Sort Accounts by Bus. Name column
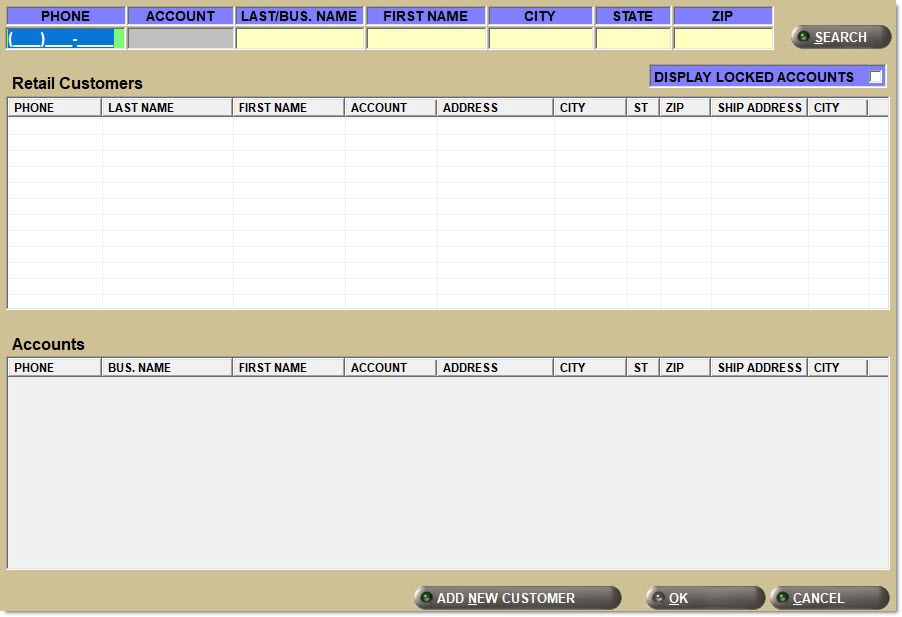Screen dimensions: 902x617 (166, 367)
